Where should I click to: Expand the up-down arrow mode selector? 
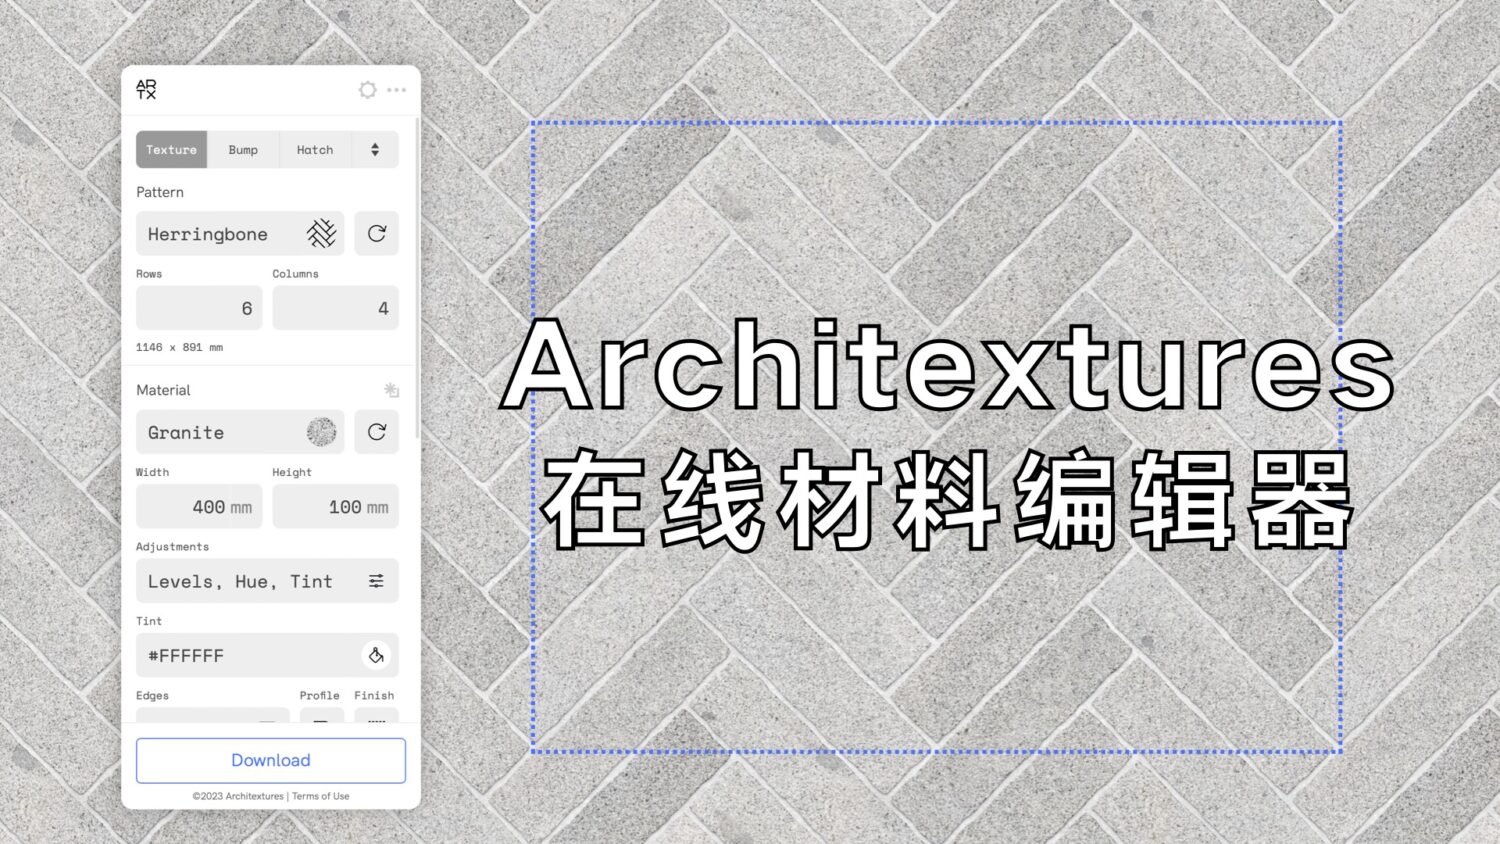375,150
